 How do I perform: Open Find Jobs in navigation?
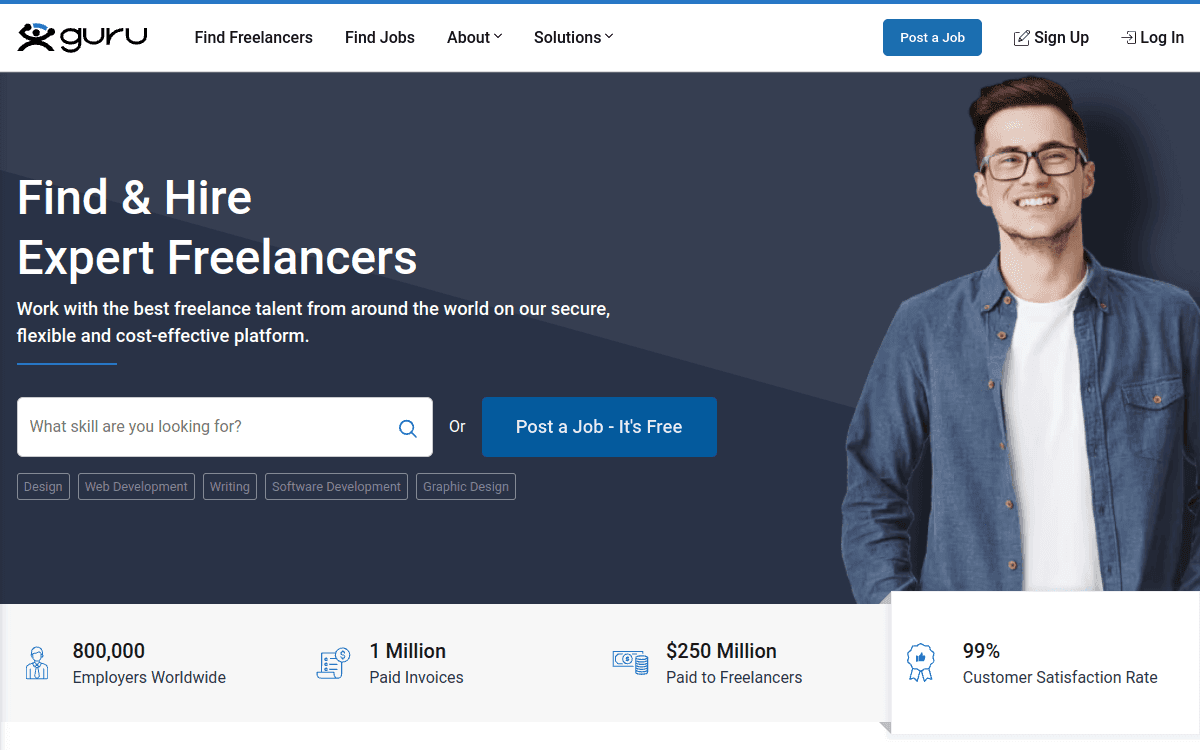(379, 37)
